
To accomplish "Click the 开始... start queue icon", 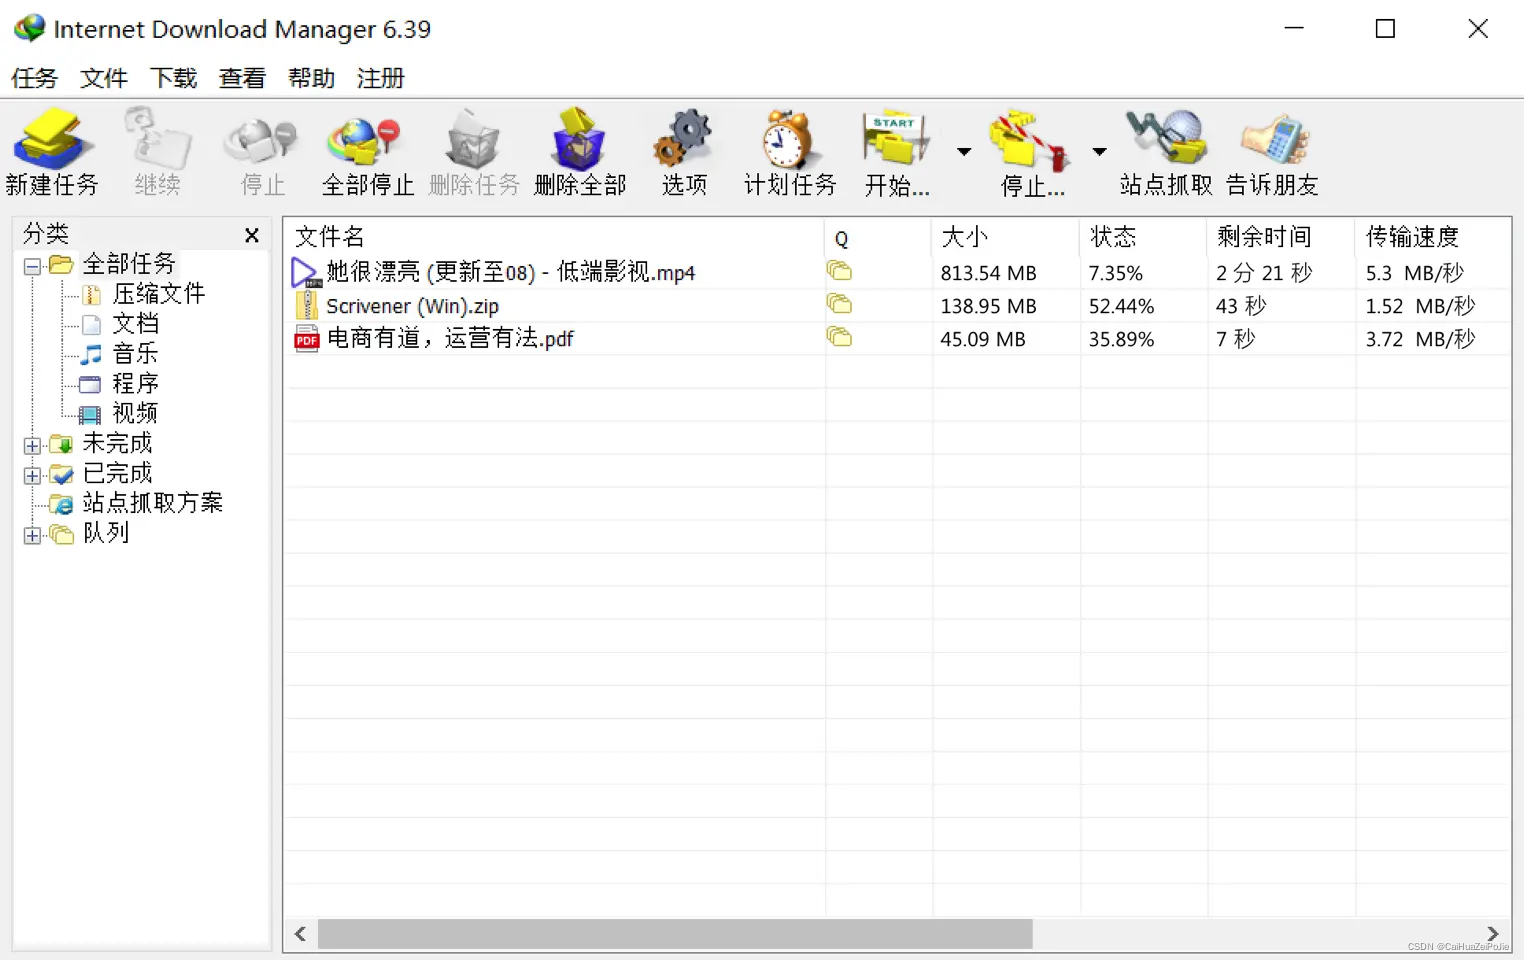I will pos(897,152).
